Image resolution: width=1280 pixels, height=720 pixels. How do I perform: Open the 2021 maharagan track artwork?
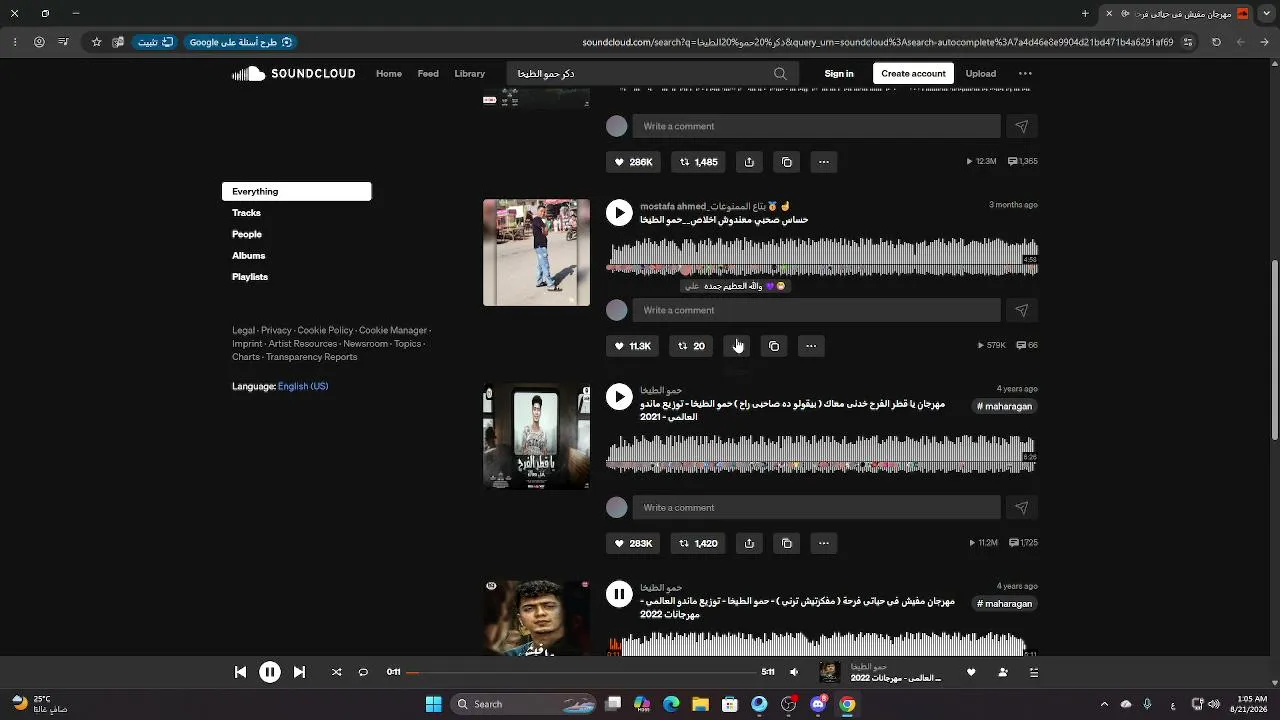(536, 436)
